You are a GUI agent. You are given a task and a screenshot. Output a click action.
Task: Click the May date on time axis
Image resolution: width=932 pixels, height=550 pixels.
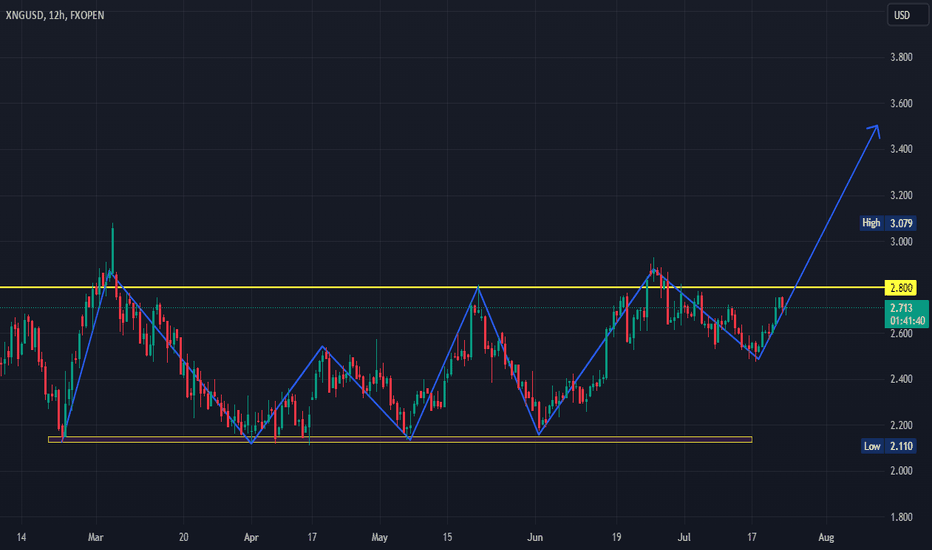(379, 537)
